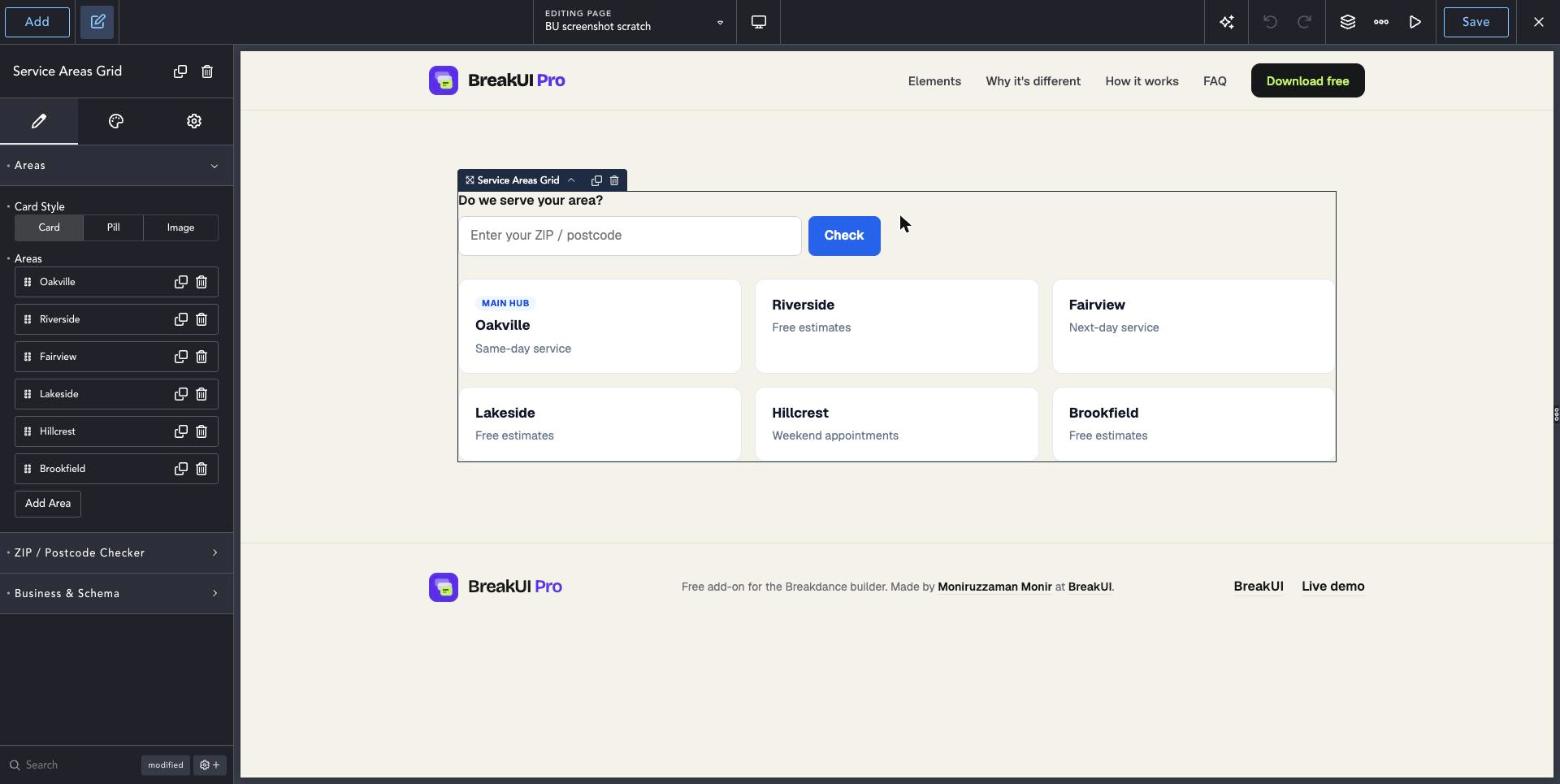Click the ZIP / postcode input field
1560x784 pixels.
pyautogui.click(x=630, y=236)
